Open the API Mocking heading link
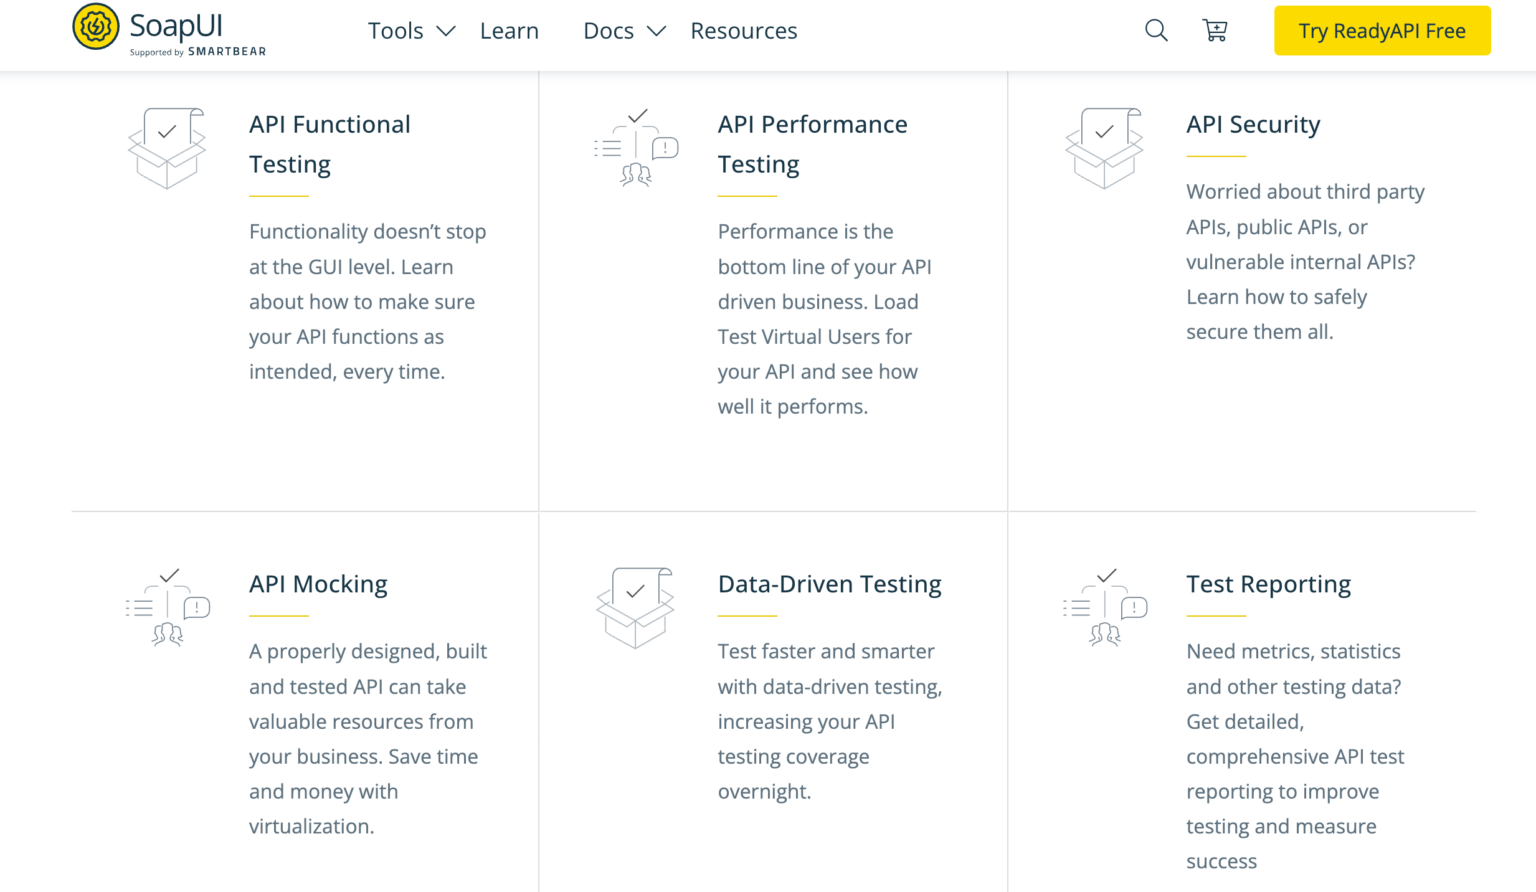 [318, 584]
